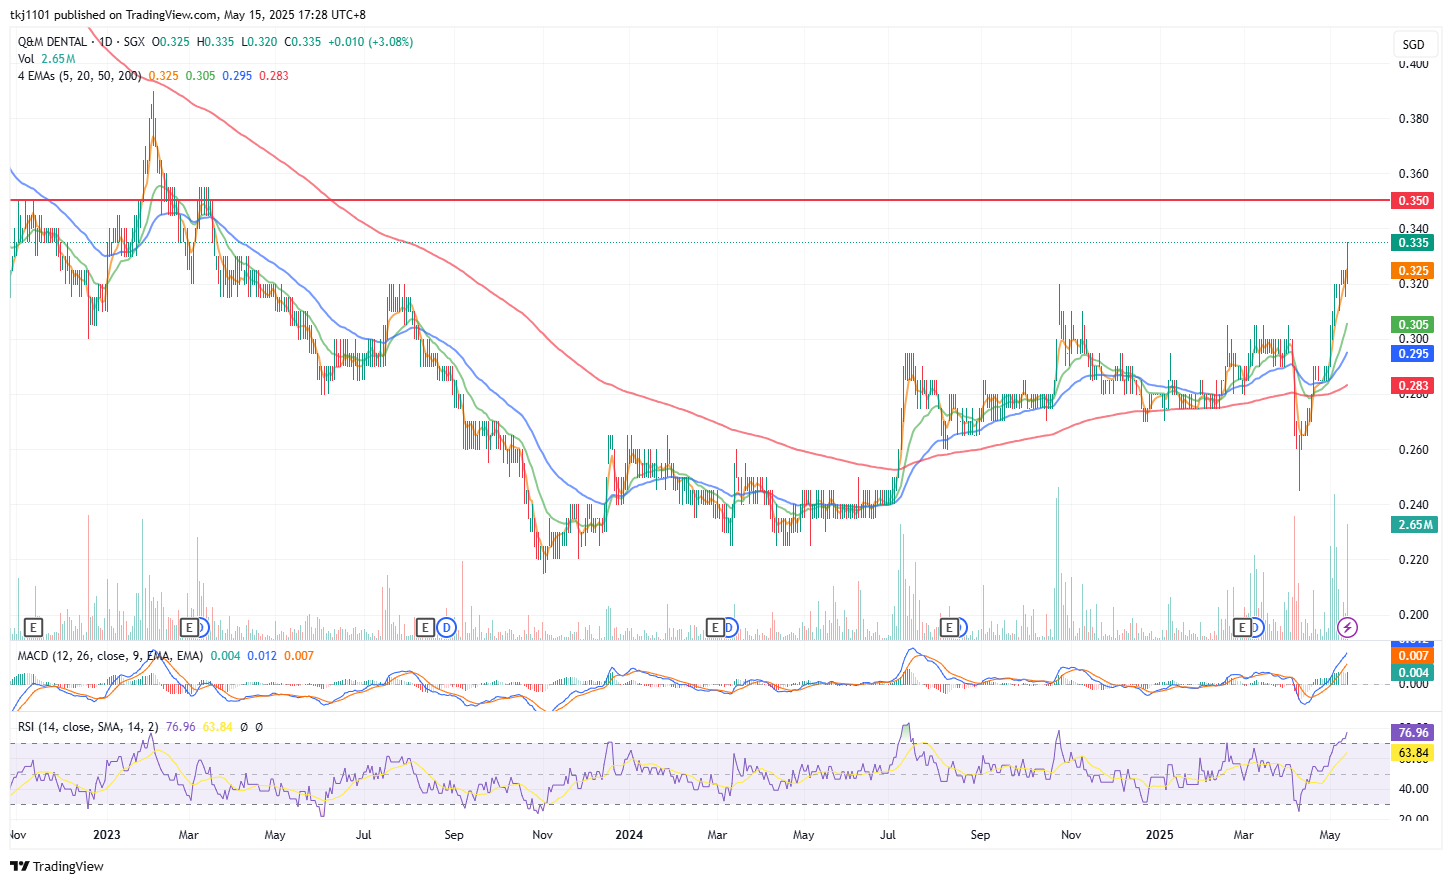Select the 4 EMAs (5, 20, 50, 200) legend
Viewport: 1452px width, 884px height.
[x=79, y=76]
